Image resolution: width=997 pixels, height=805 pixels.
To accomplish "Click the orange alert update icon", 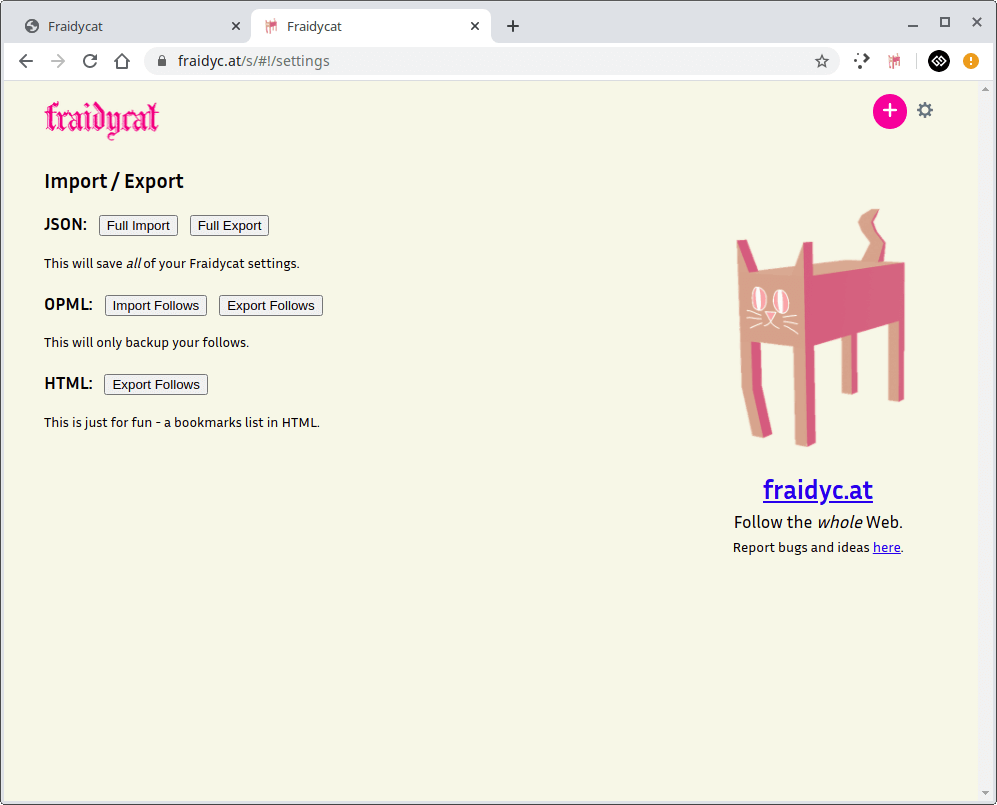I will pyautogui.click(x=970, y=61).
